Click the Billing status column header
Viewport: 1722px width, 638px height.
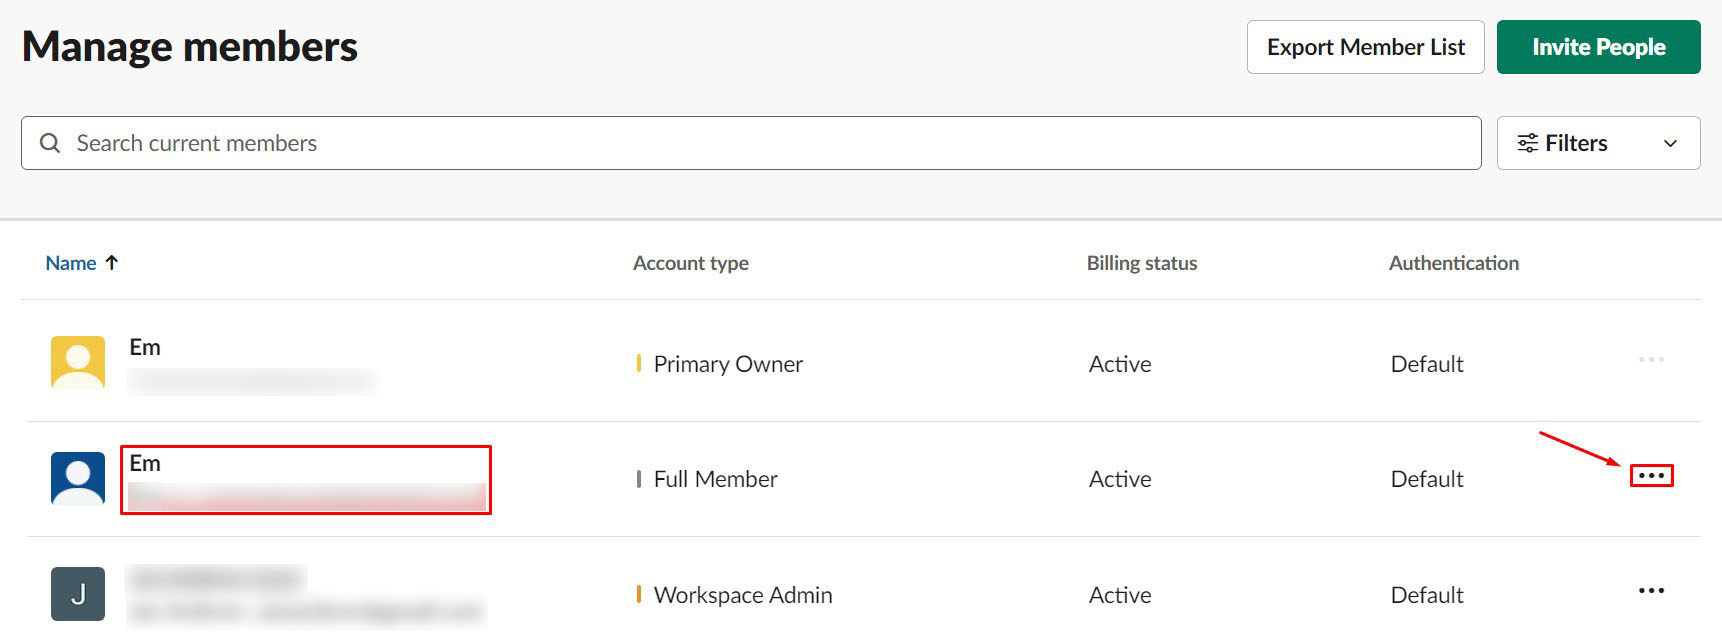1141,263
